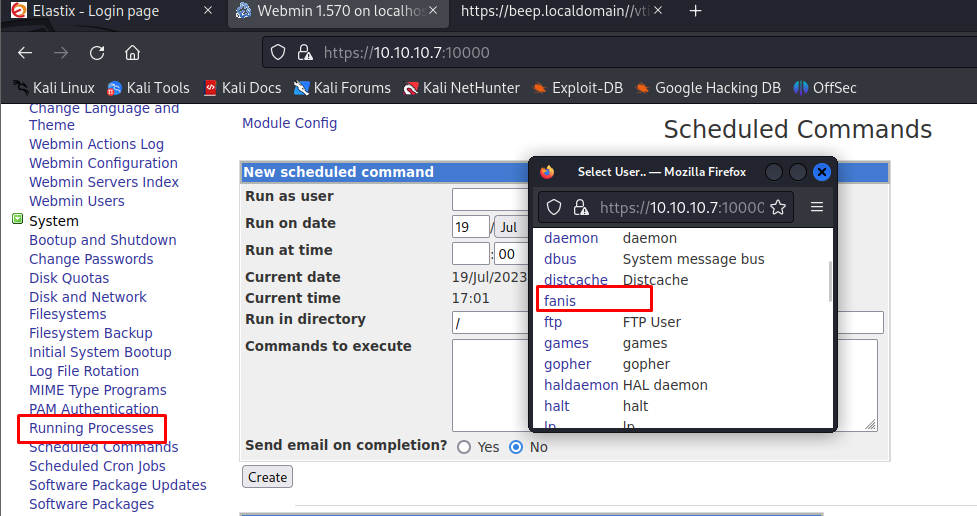Close the Webmin 1.570 tab
Image resolution: width=977 pixels, height=516 pixels.
[x=433, y=11]
